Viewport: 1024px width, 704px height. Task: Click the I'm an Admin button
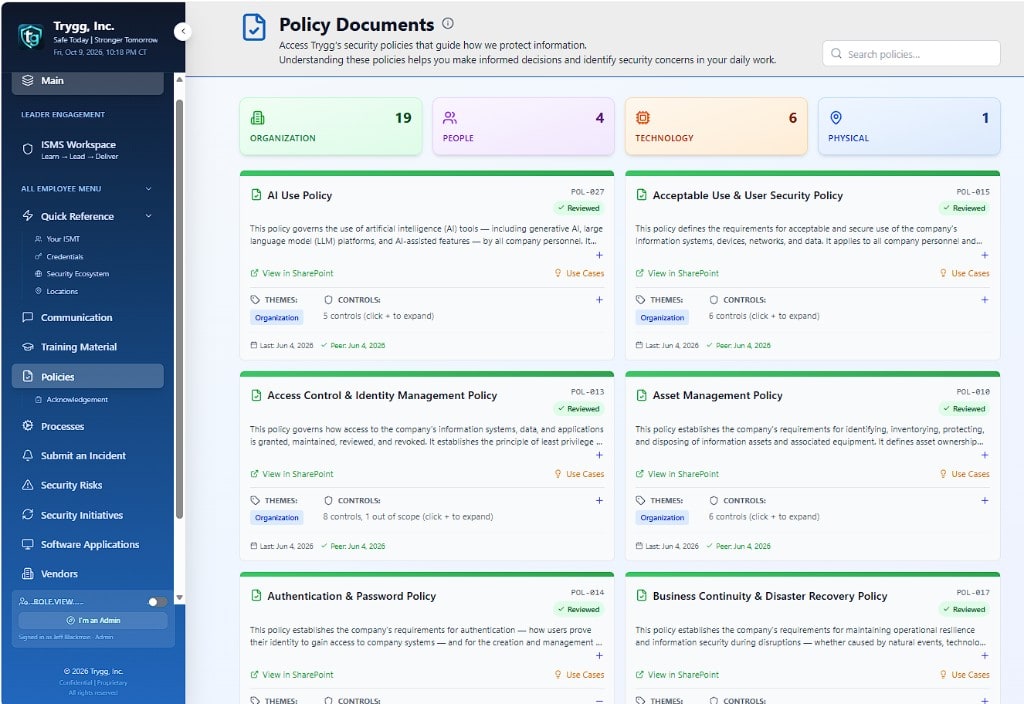coord(93,620)
